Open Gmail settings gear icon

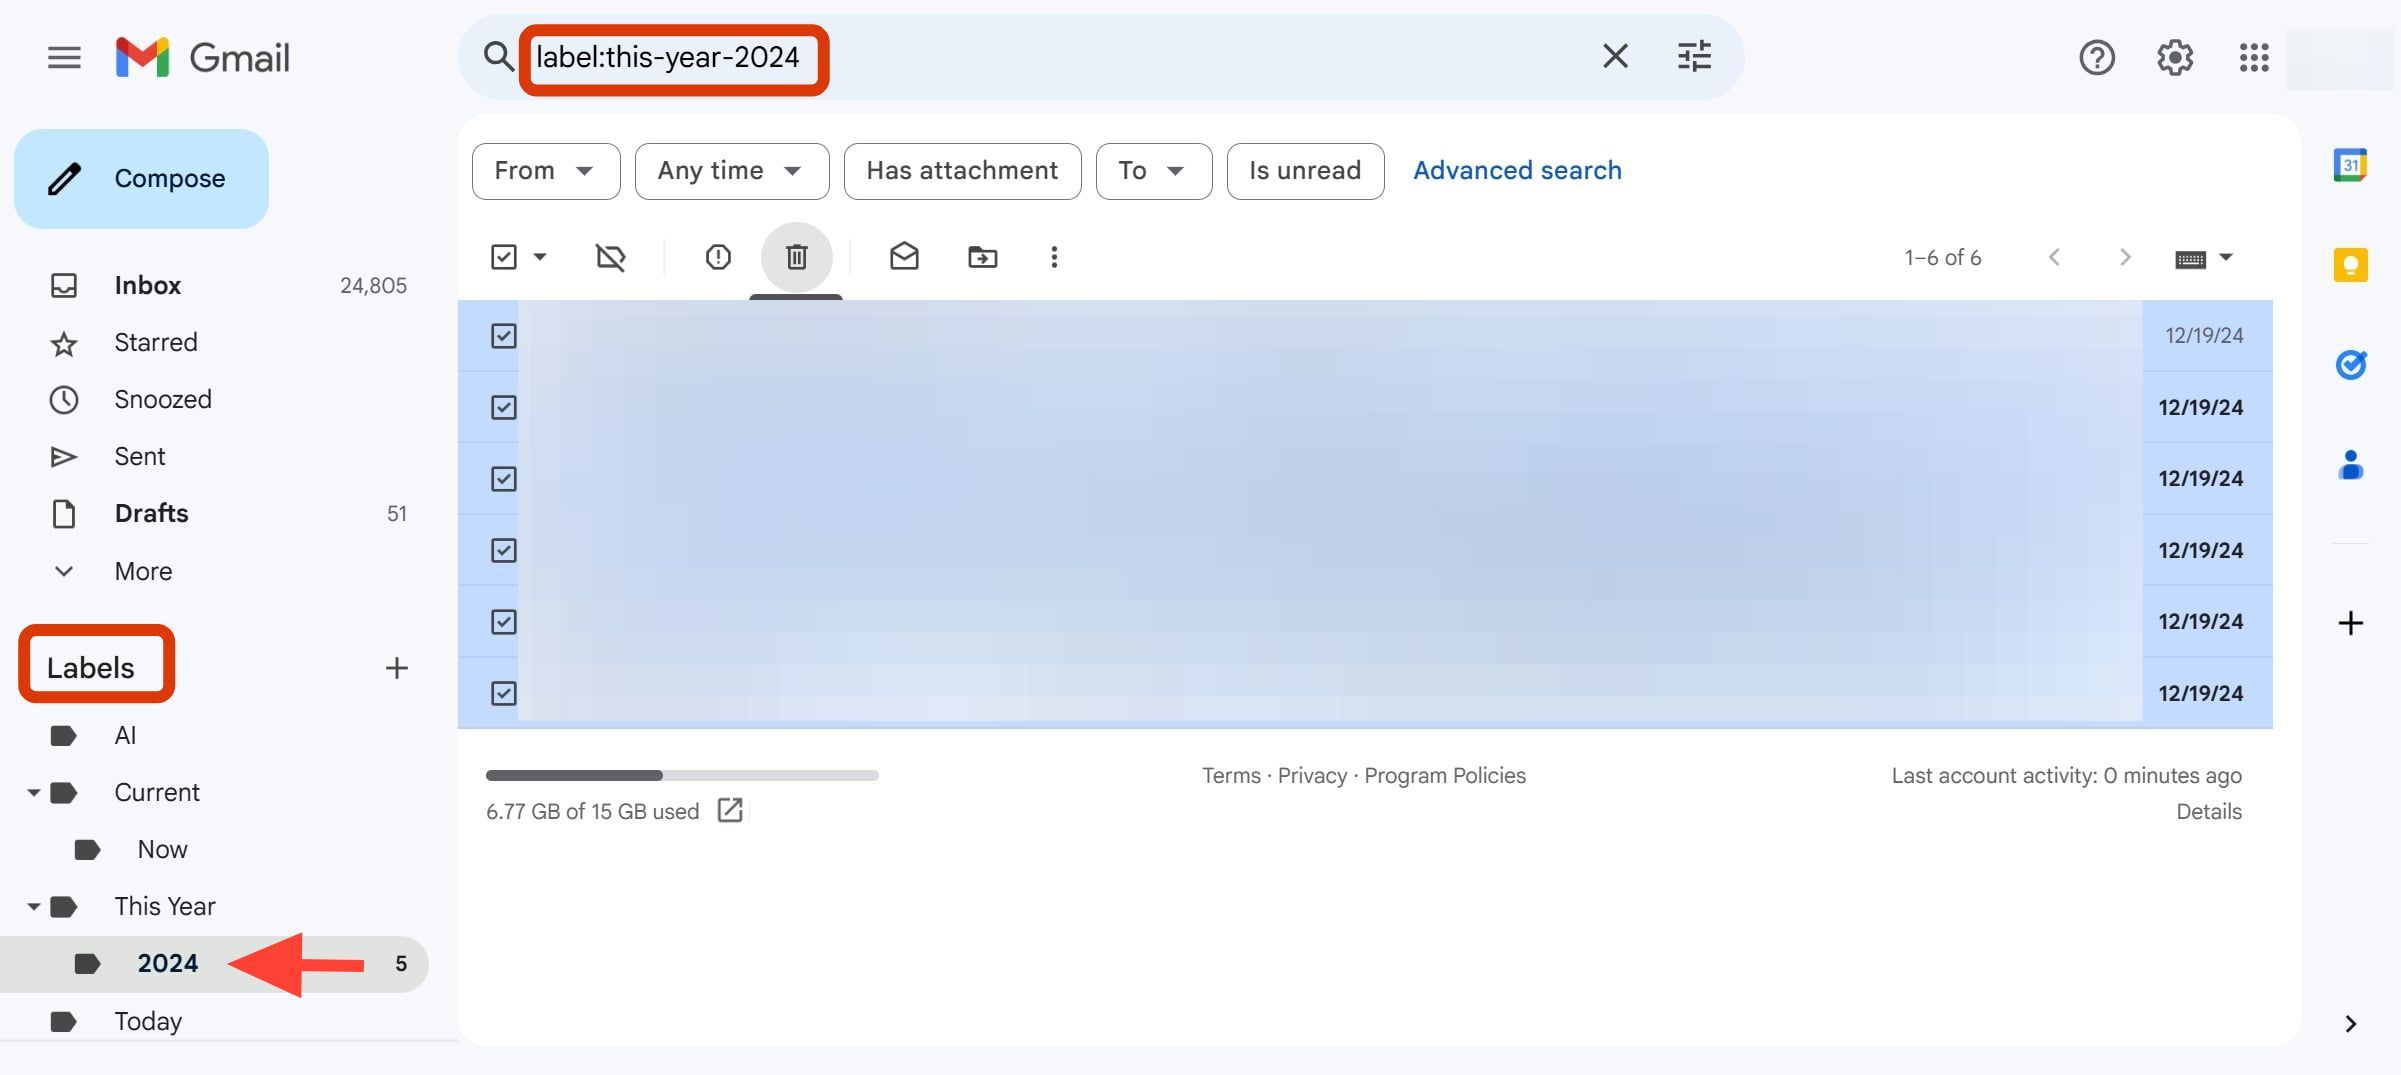click(x=2175, y=58)
